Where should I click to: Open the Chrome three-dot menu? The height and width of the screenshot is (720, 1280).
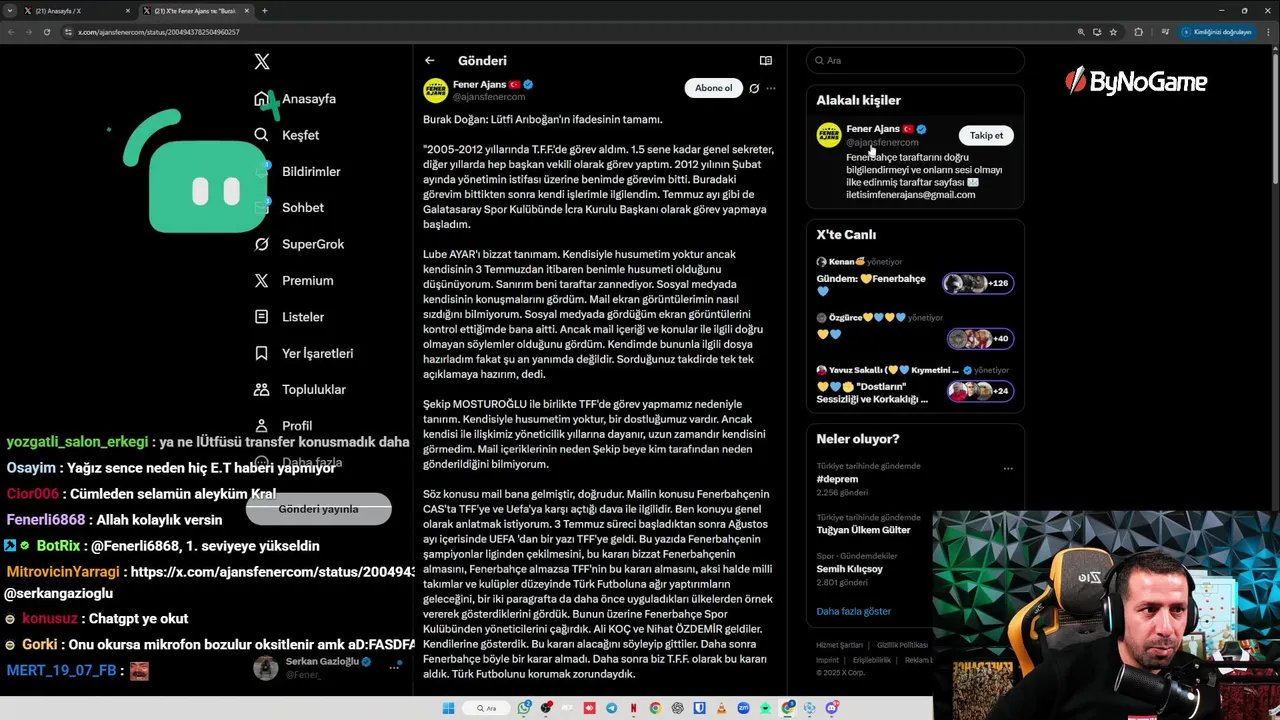pos(1267,32)
